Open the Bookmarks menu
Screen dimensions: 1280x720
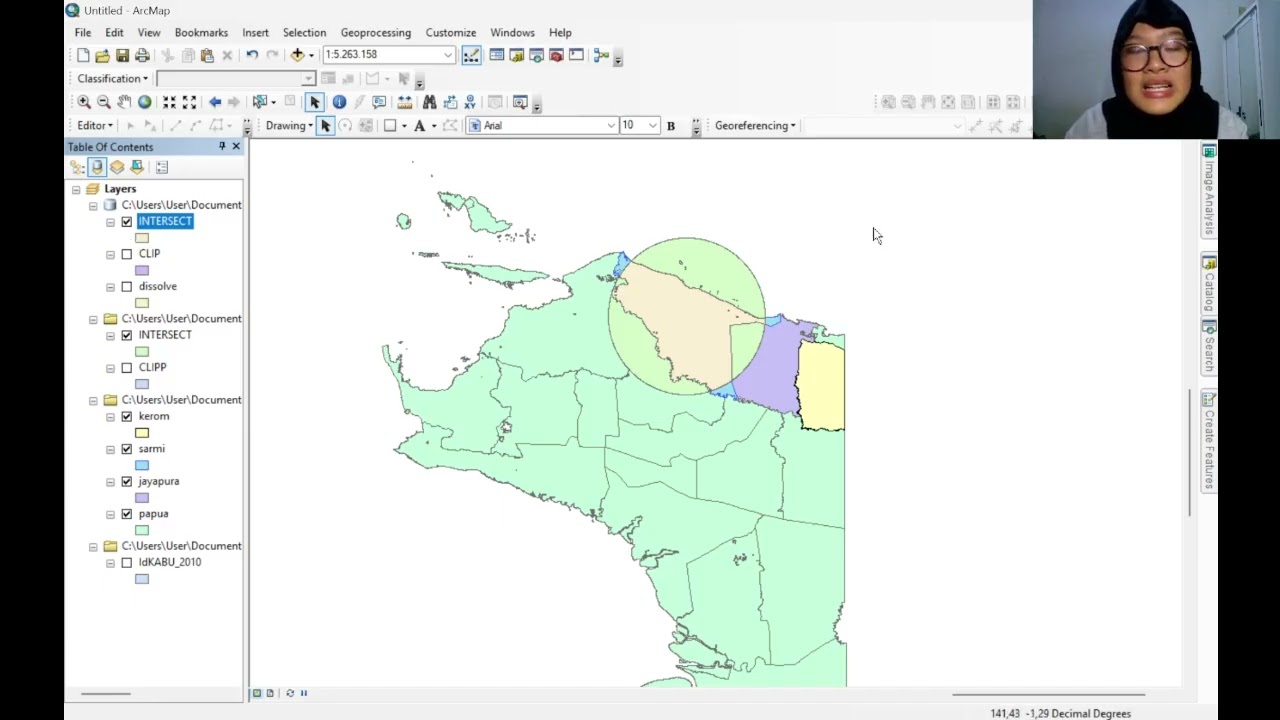click(201, 33)
